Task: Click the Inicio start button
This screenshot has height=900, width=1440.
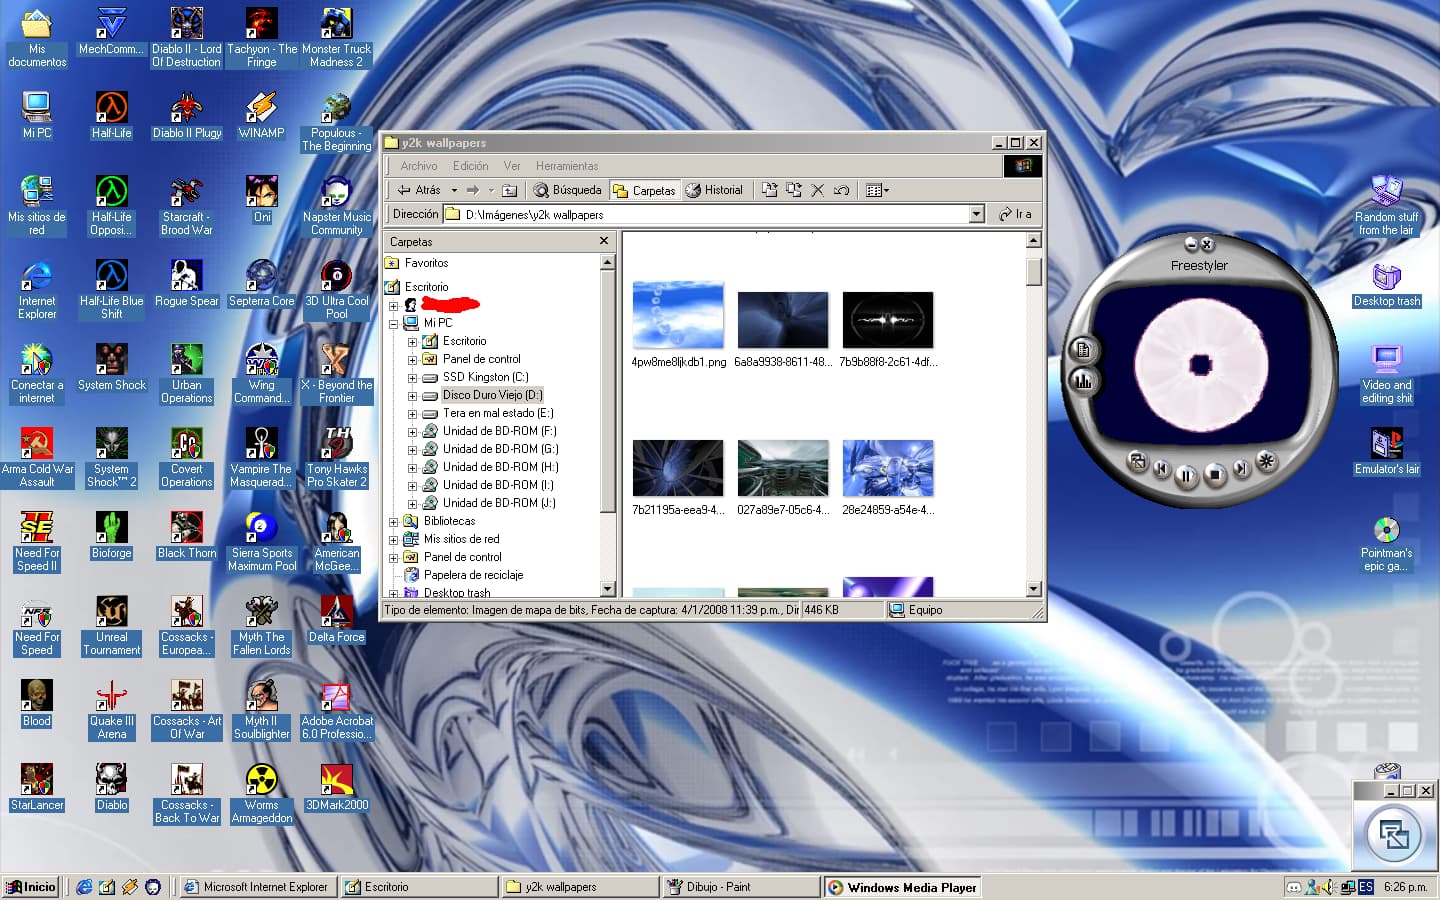Action: coord(31,887)
